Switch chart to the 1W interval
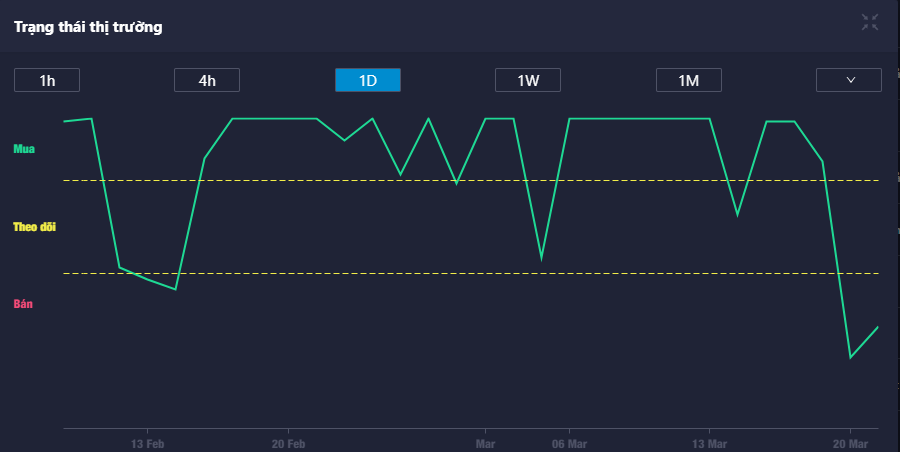The image size is (900, 452). (x=528, y=80)
